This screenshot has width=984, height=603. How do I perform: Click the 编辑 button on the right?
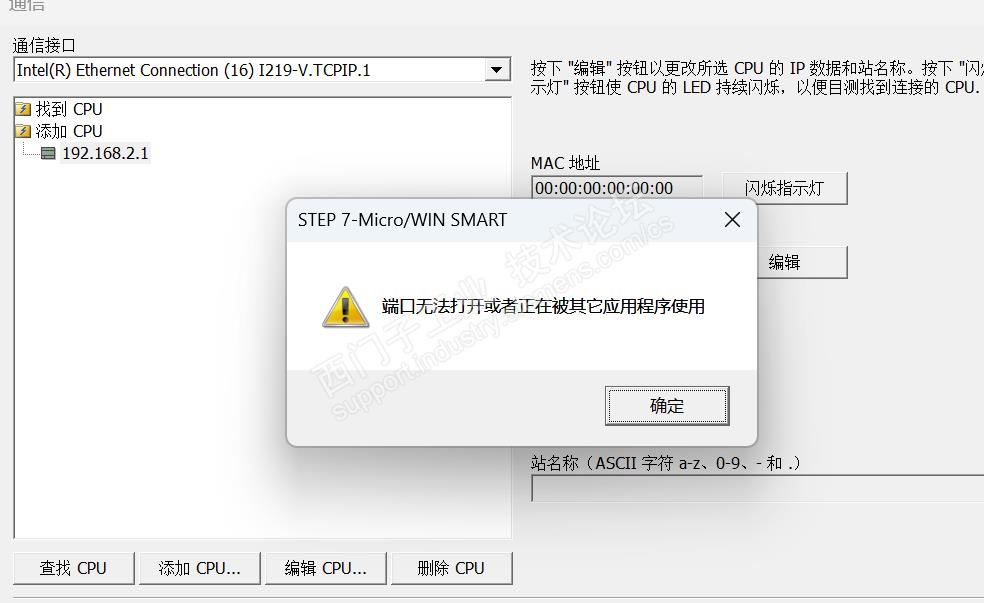[802, 262]
